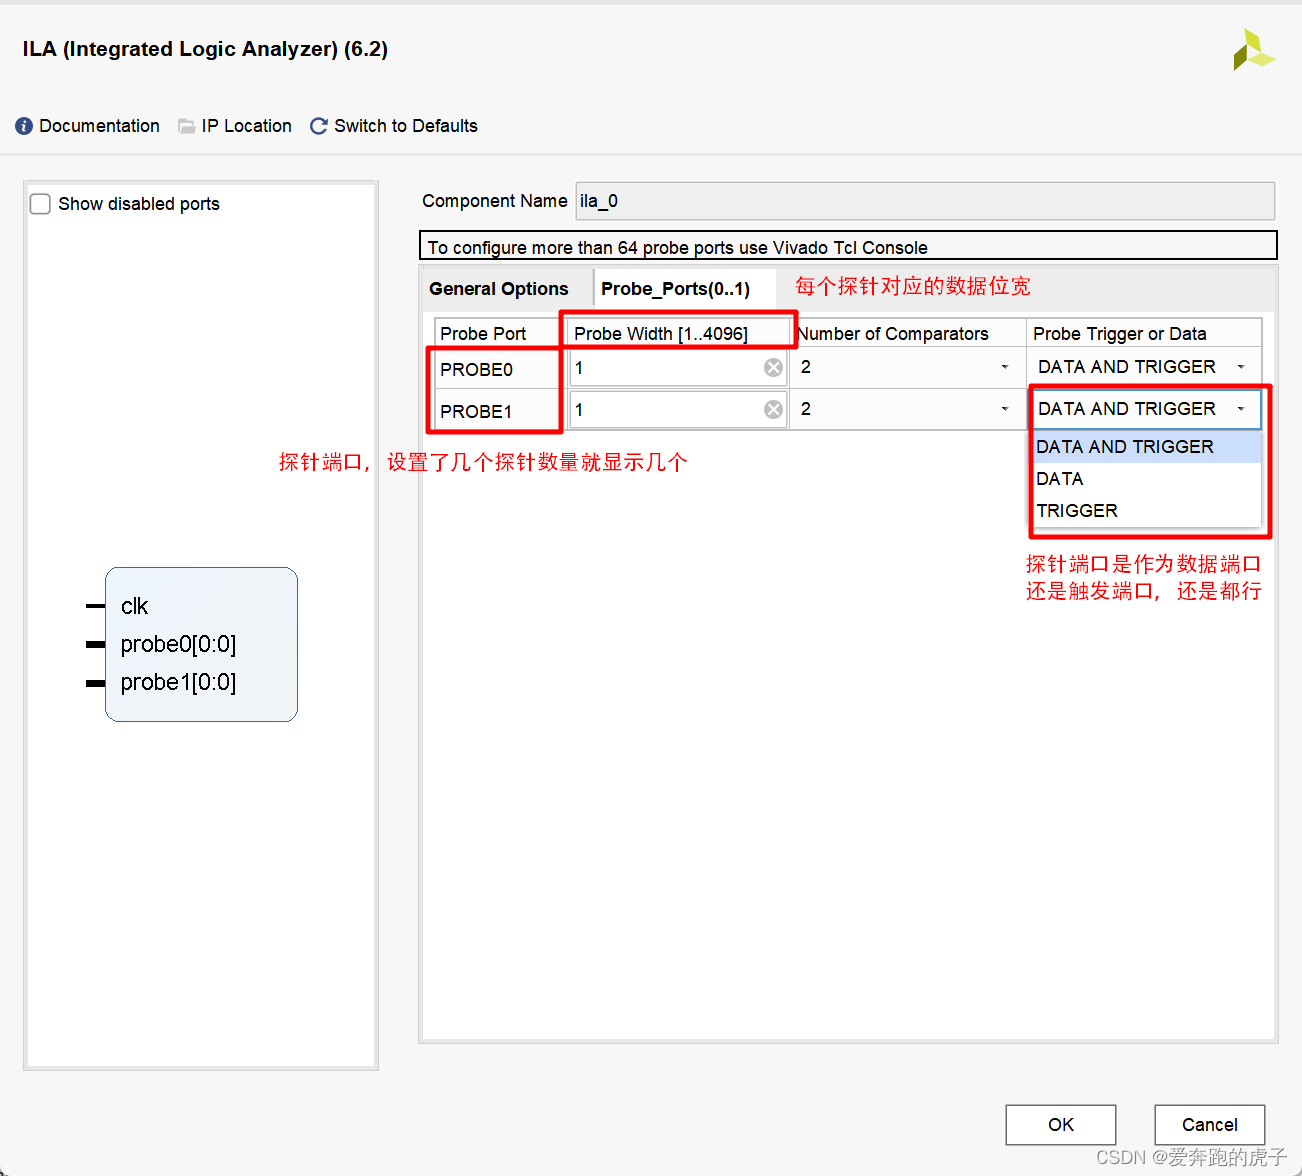Open Number of Comparators dropdown for PROBE0

pos(1005,367)
